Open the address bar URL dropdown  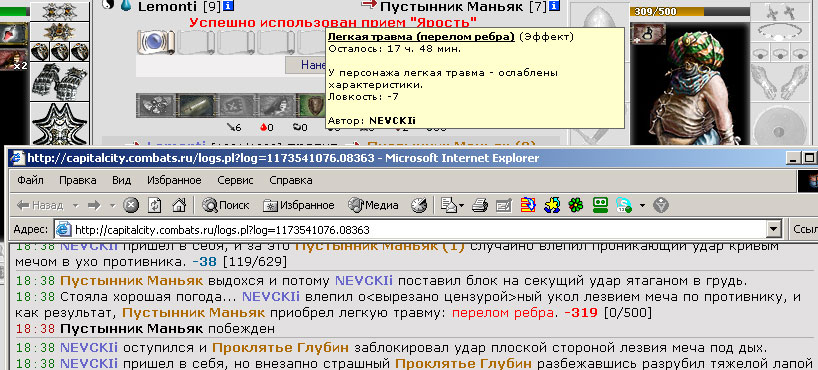775,229
